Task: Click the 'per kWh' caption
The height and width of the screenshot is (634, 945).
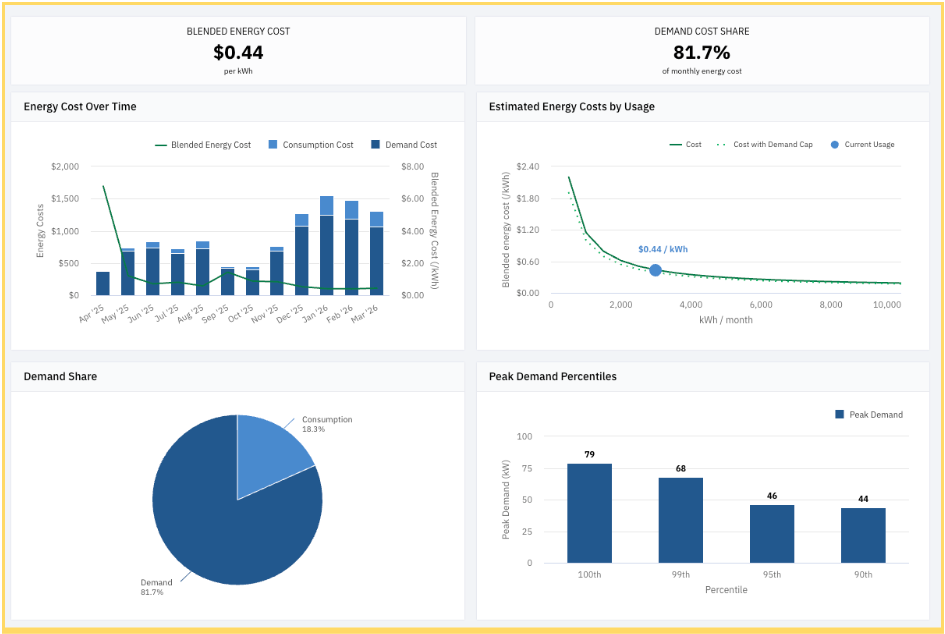Action: [238, 71]
